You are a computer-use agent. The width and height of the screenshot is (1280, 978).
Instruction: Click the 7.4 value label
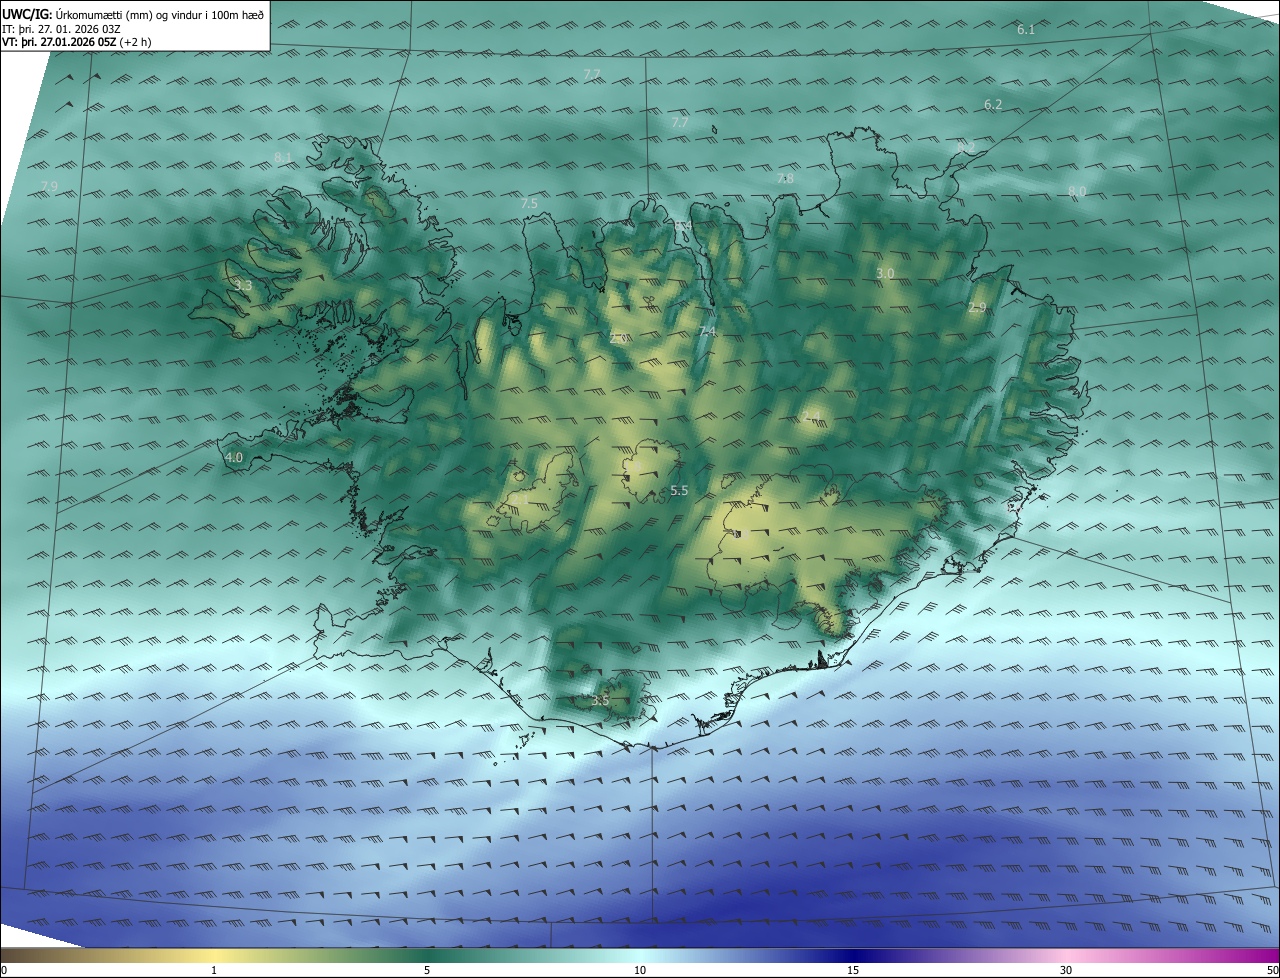point(707,331)
